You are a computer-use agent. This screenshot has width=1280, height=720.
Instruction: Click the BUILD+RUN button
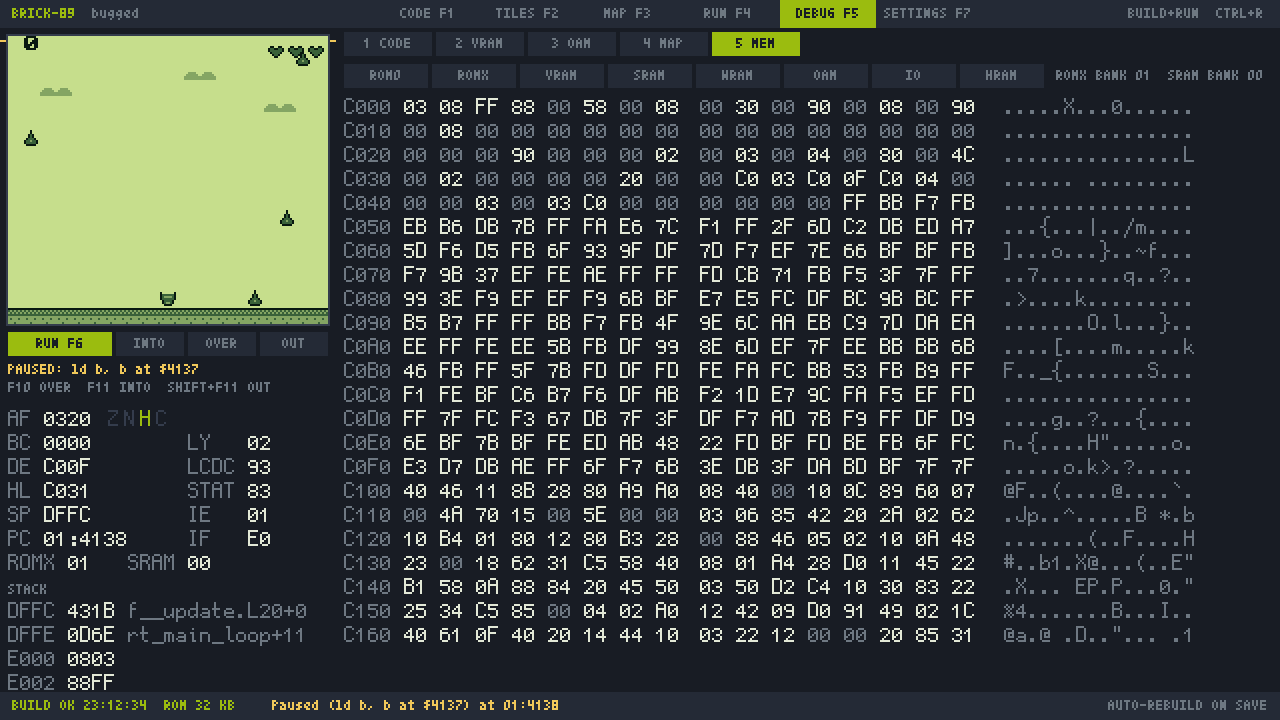pyautogui.click(x=1162, y=13)
